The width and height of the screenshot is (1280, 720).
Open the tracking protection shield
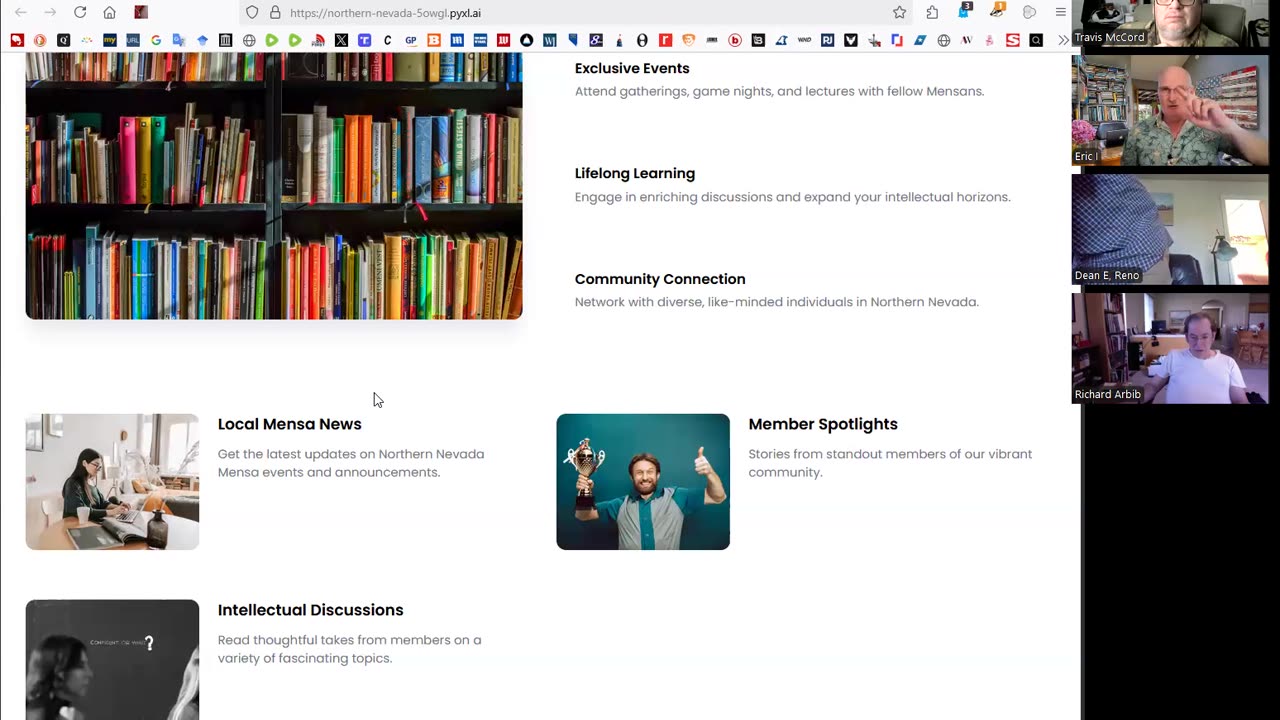(252, 13)
